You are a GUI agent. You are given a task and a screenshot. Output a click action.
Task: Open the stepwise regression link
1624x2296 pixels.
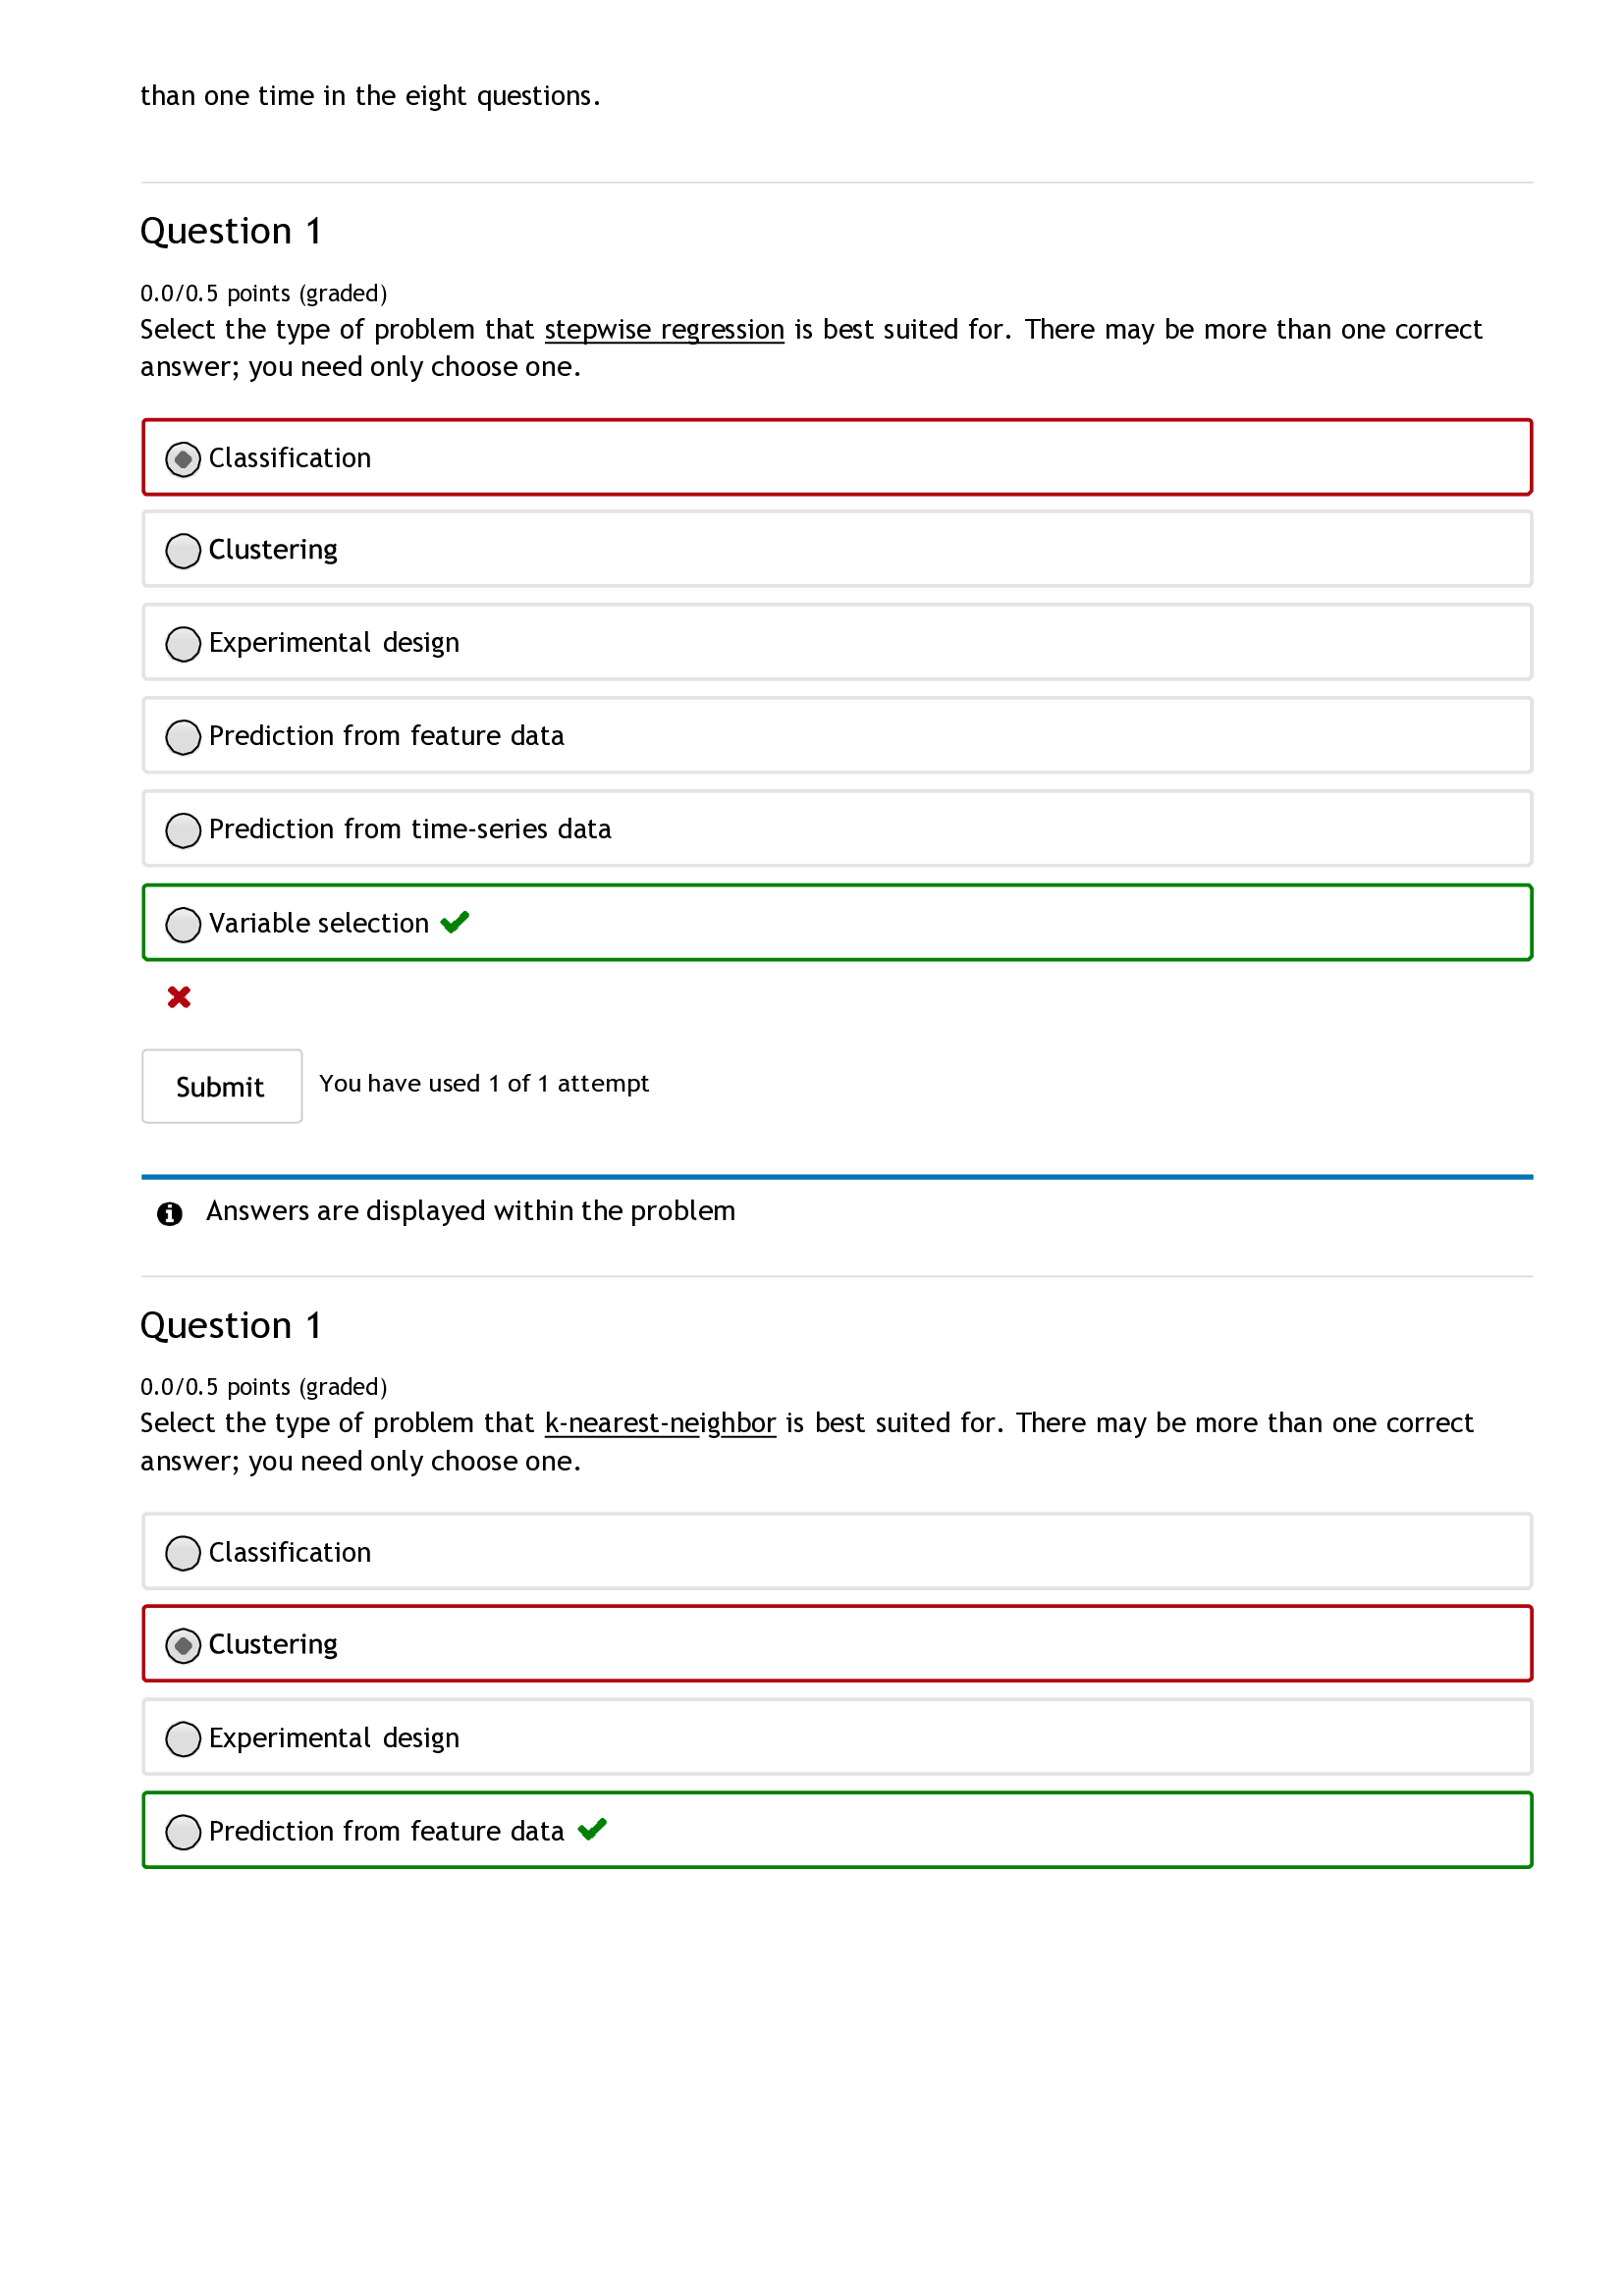[664, 330]
